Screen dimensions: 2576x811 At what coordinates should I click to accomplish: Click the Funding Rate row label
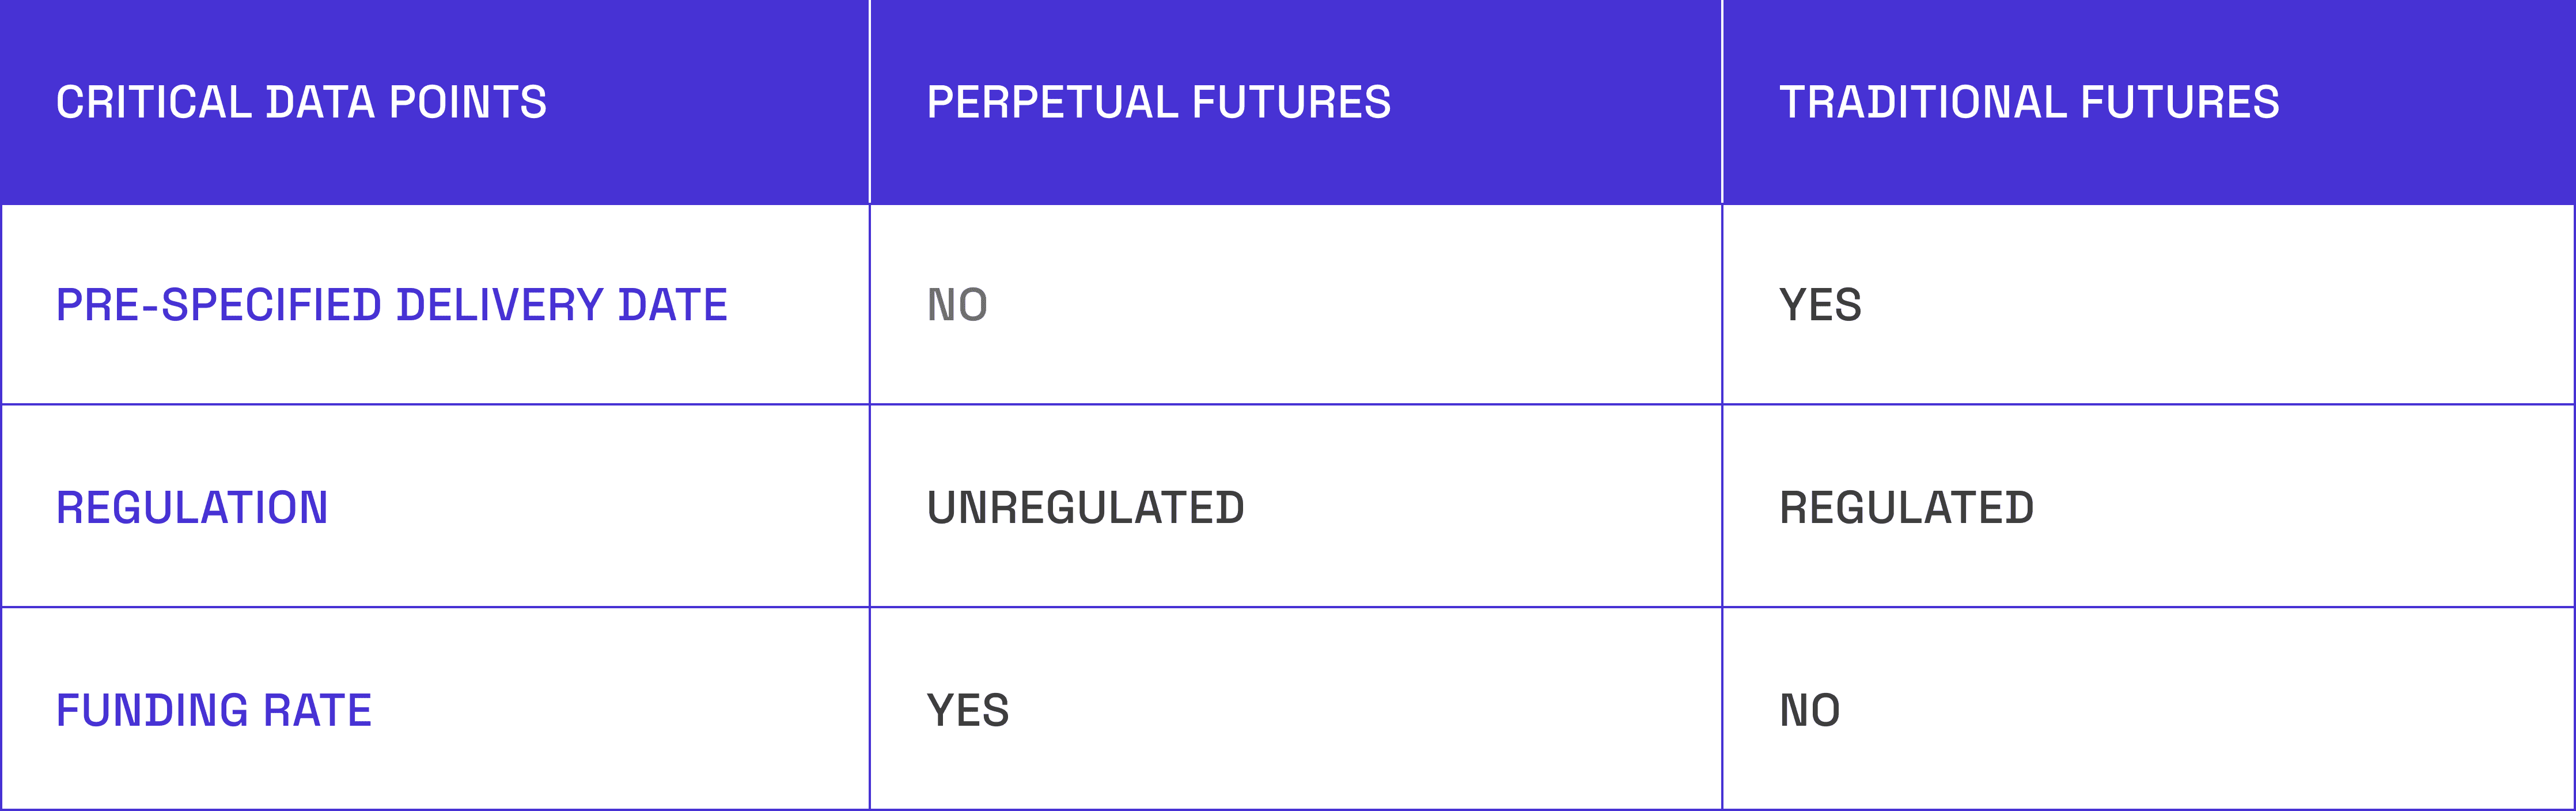[214, 711]
